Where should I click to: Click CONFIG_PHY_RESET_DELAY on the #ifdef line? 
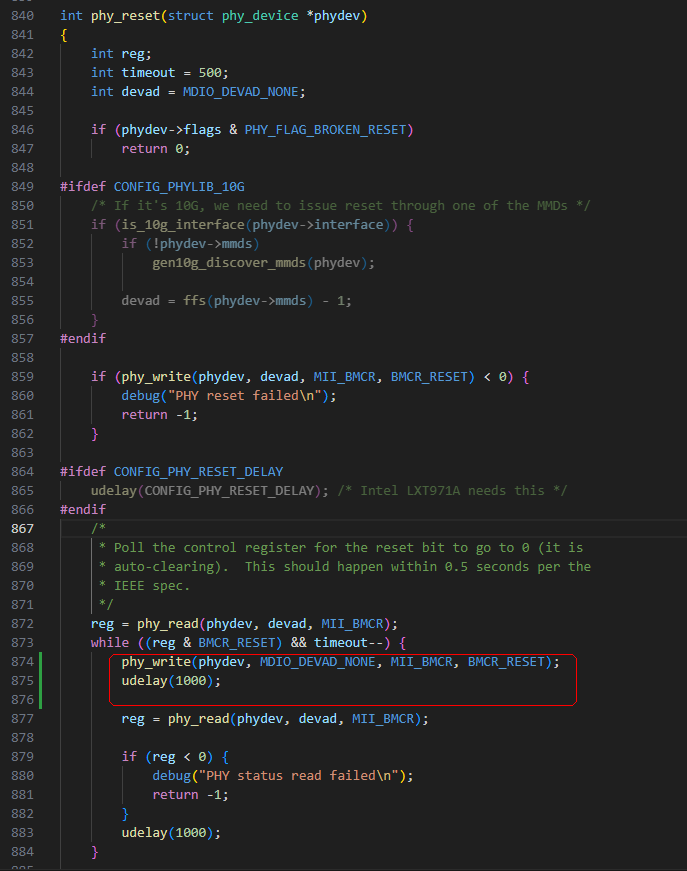[198, 472]
